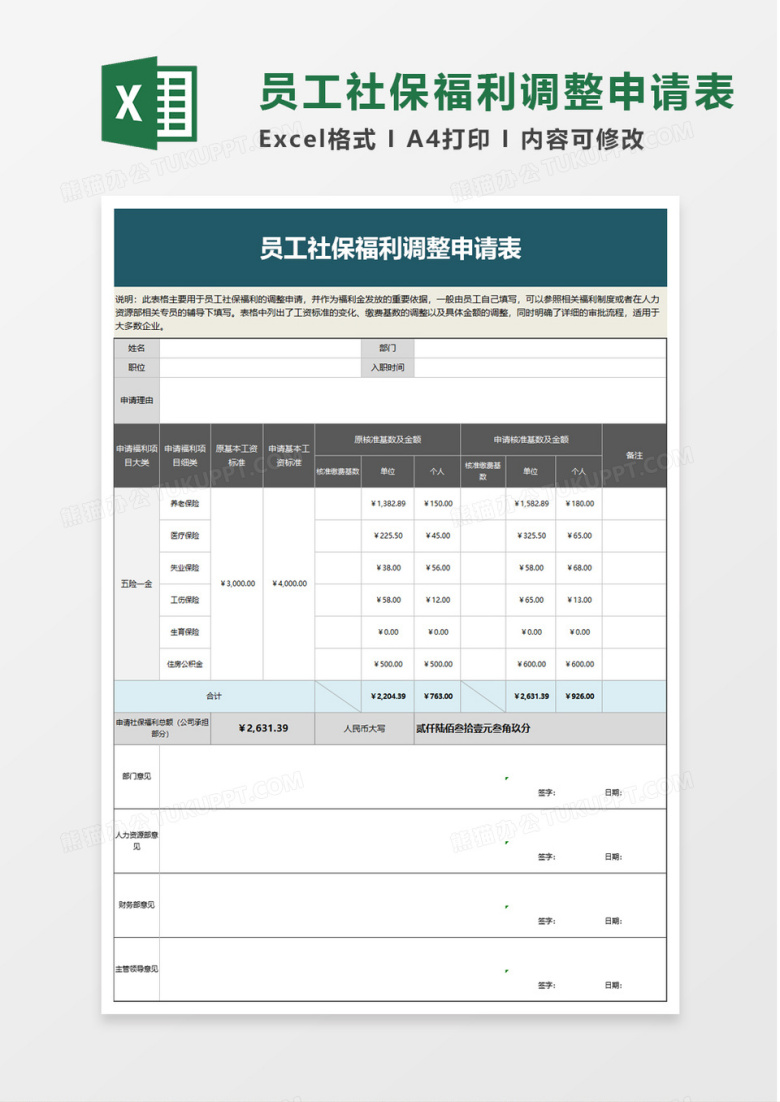Select the 住房公积金 row label
Screen dimensions: 780x1102
click(x=185, y=664)
